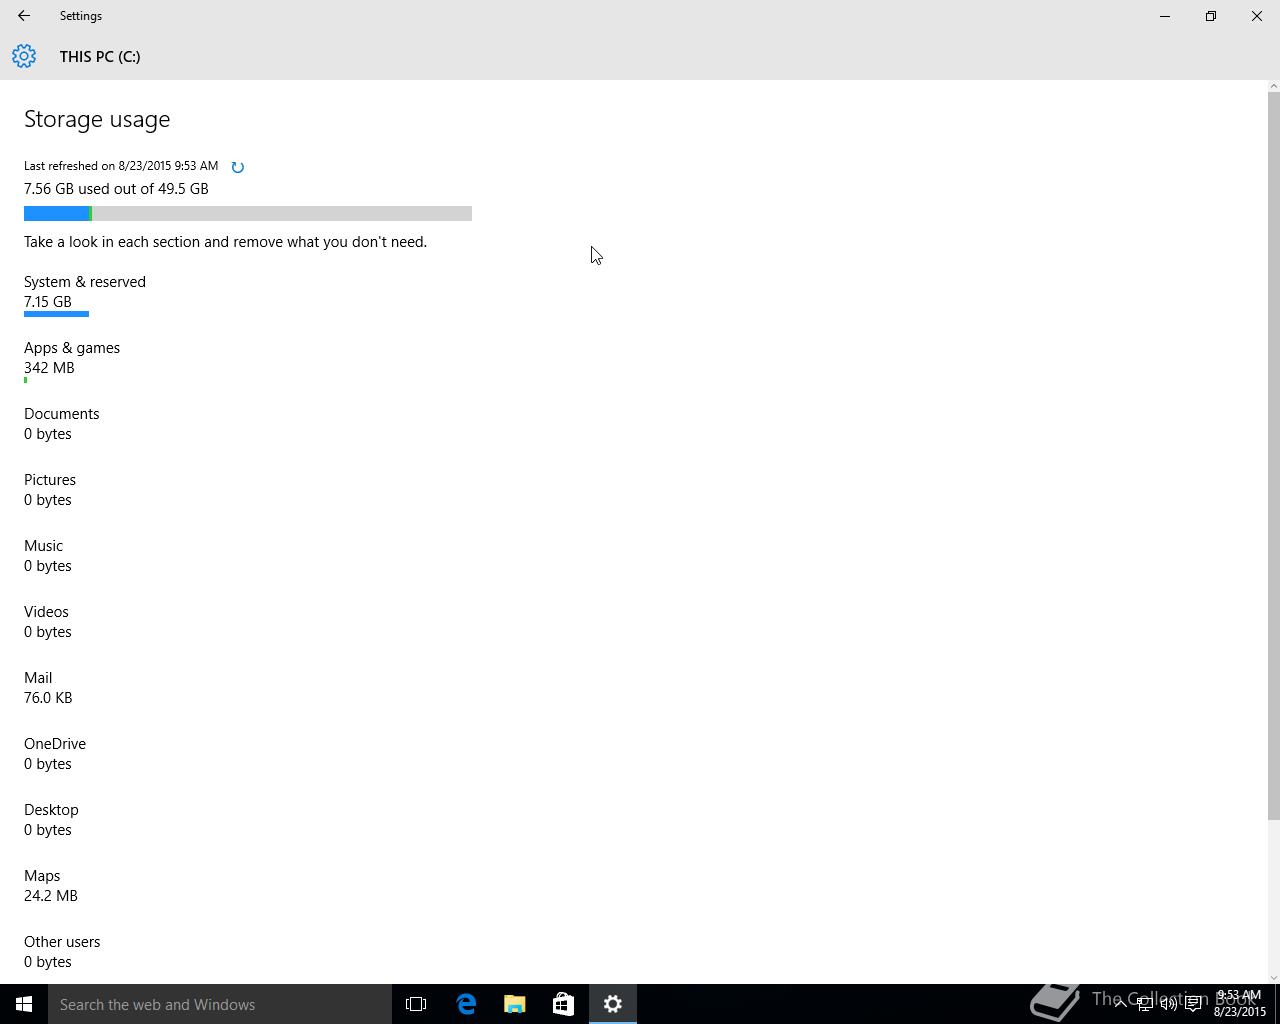
Task: Click the 'Take a look in each section' text
Action: [x=225, y=242]
